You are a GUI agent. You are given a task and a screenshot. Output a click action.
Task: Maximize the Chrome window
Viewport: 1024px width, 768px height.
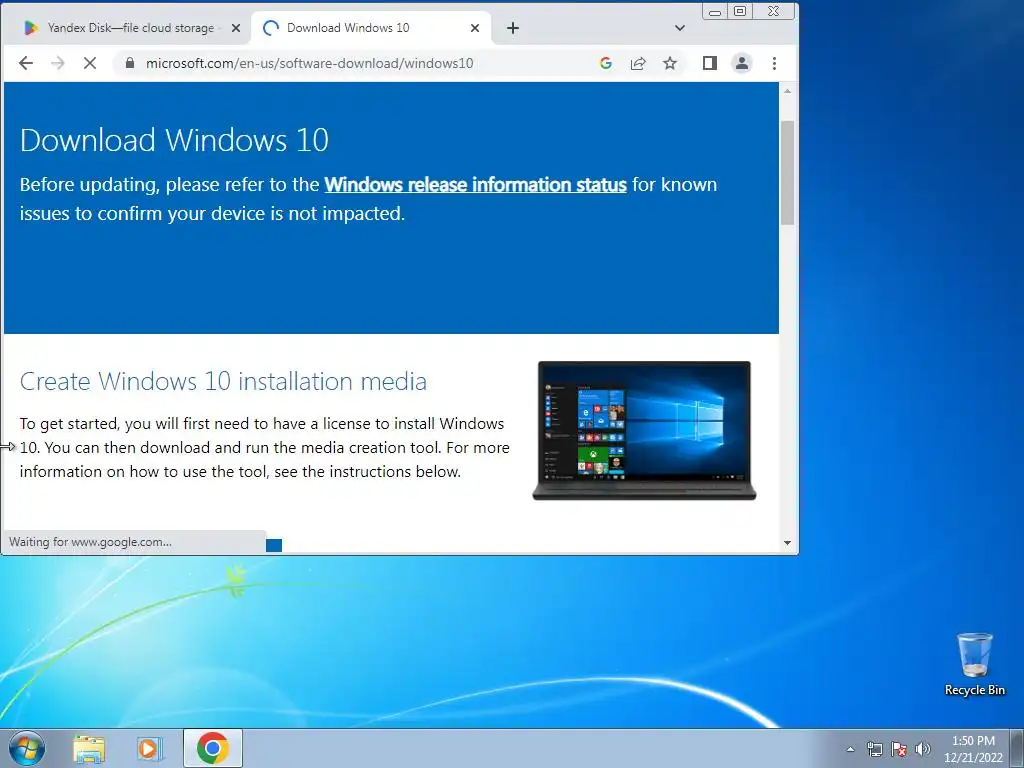tap(739, 11)
